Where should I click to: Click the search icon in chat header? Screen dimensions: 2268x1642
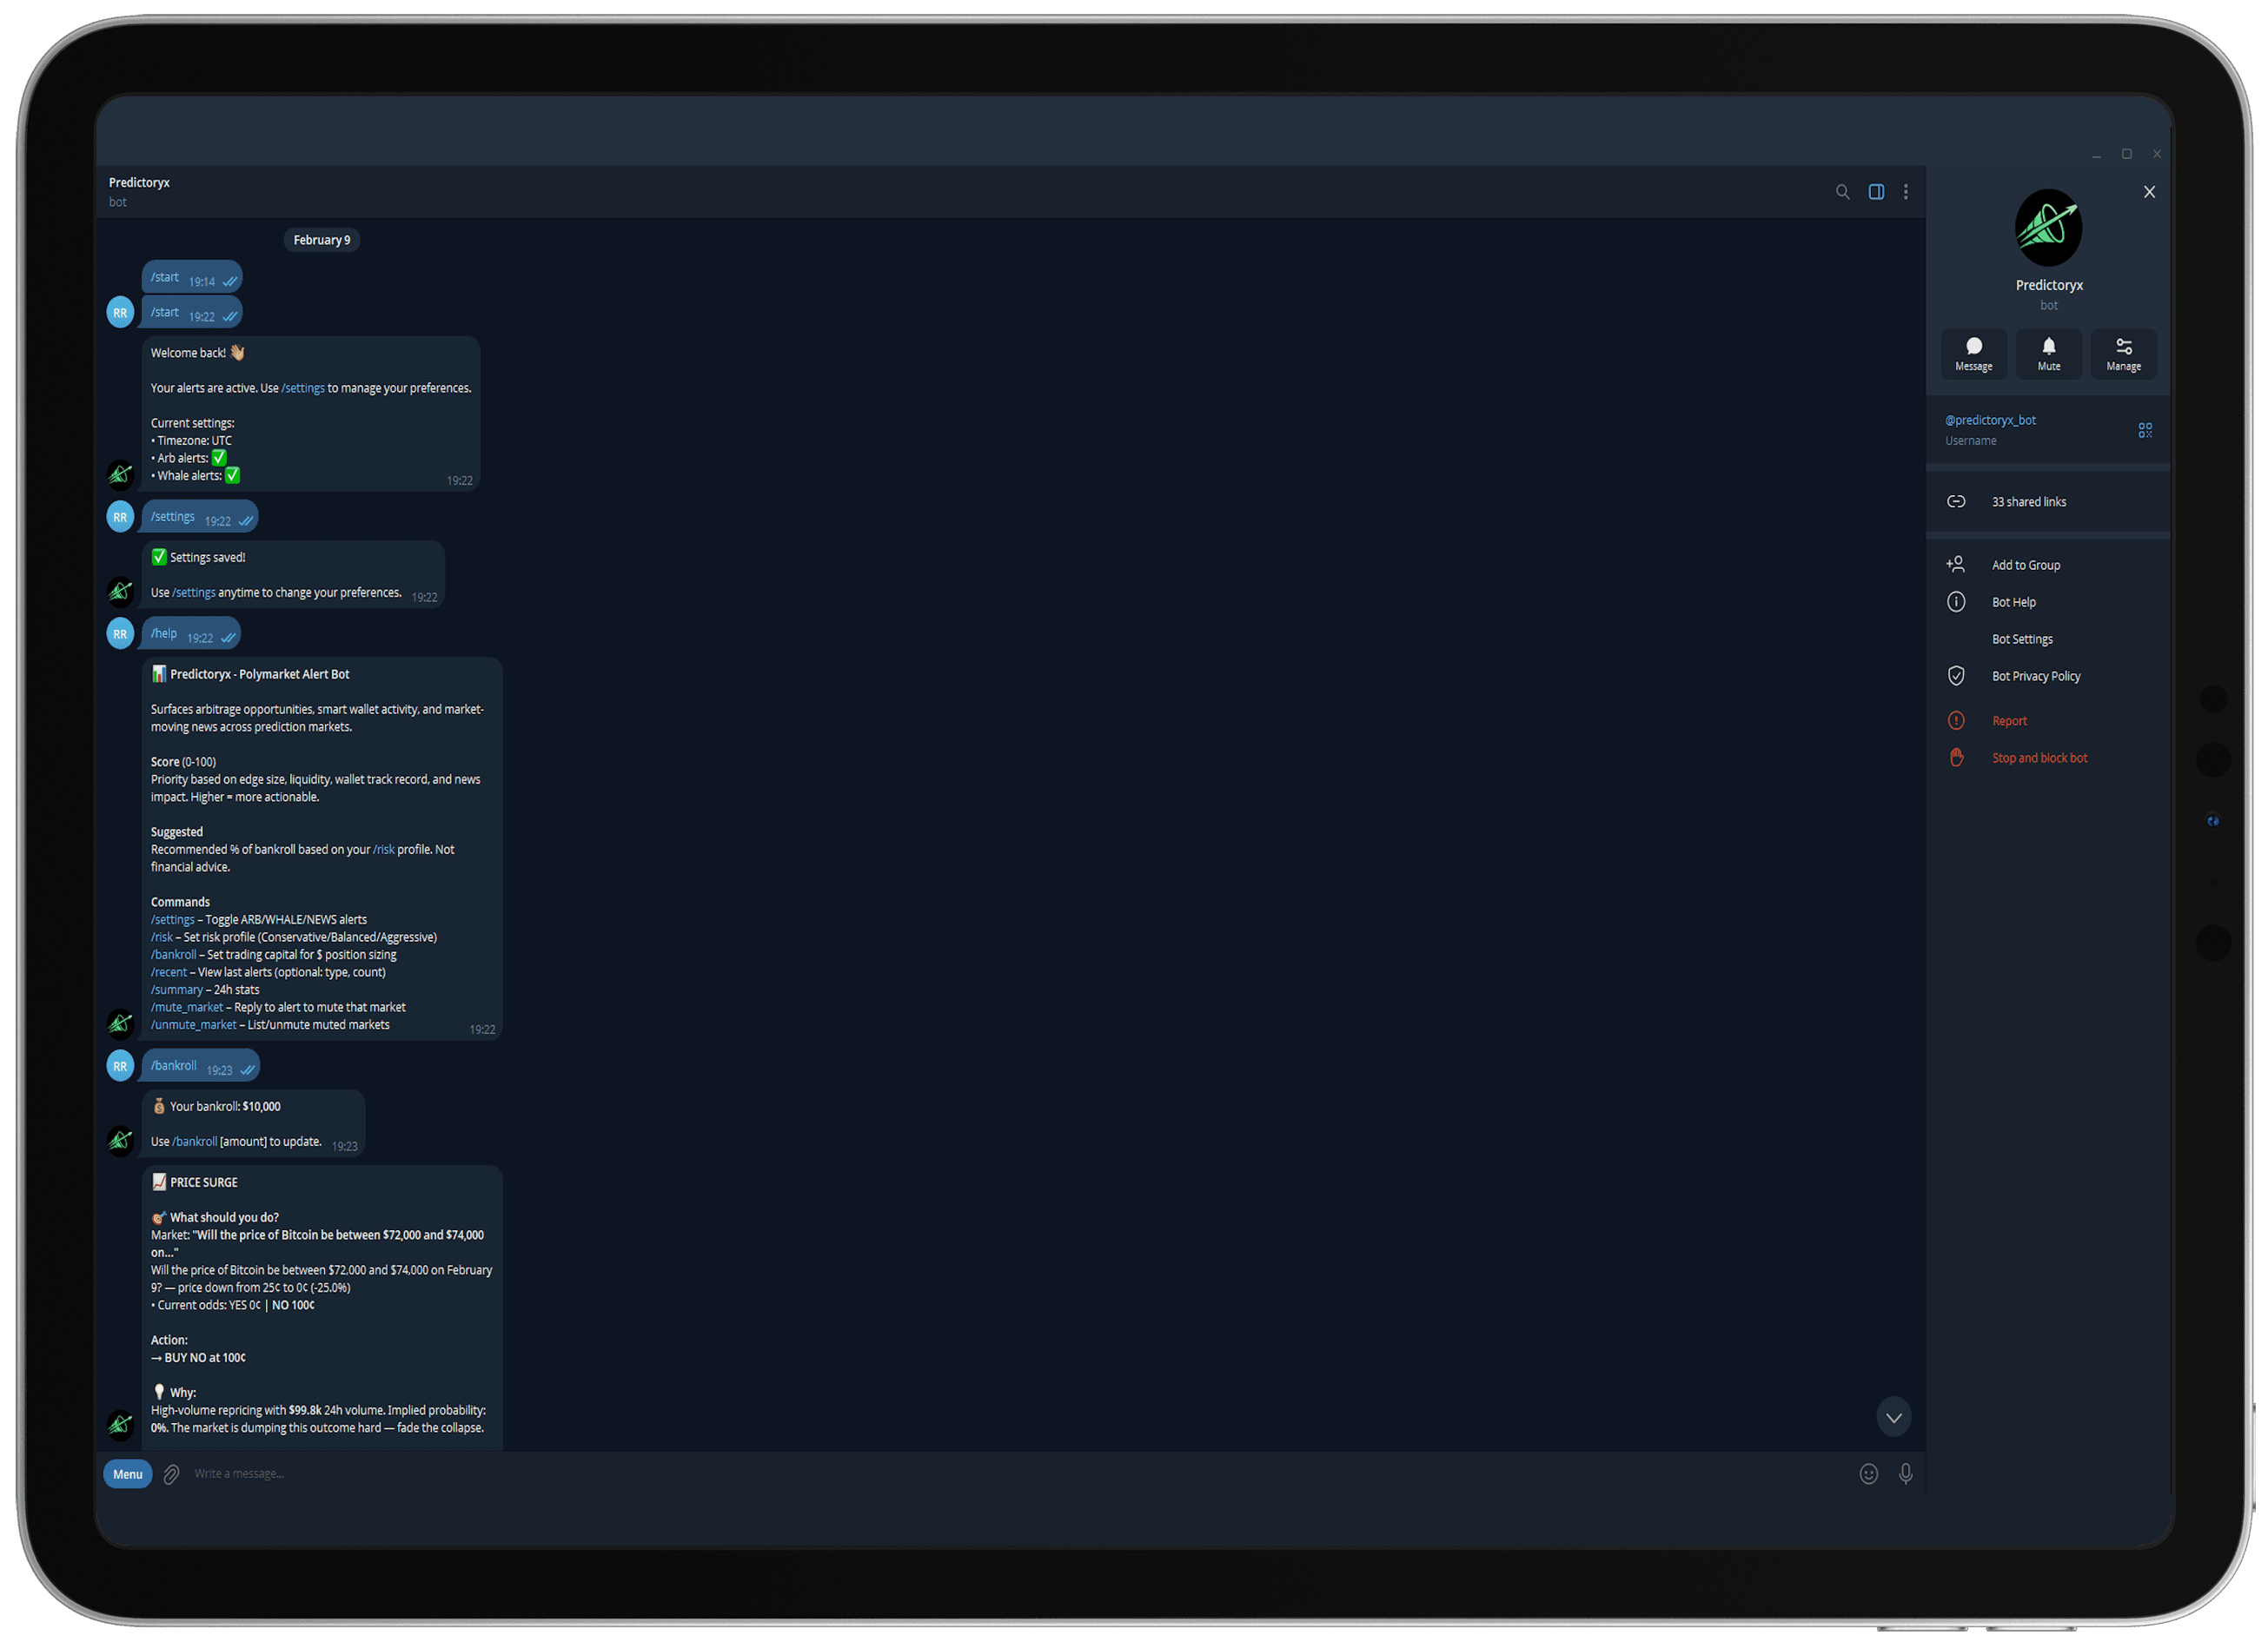[1842, 192]
